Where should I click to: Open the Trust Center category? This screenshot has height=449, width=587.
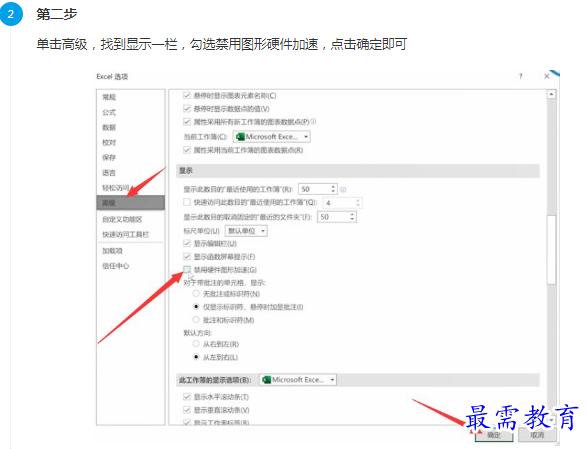tap(116, 266)
